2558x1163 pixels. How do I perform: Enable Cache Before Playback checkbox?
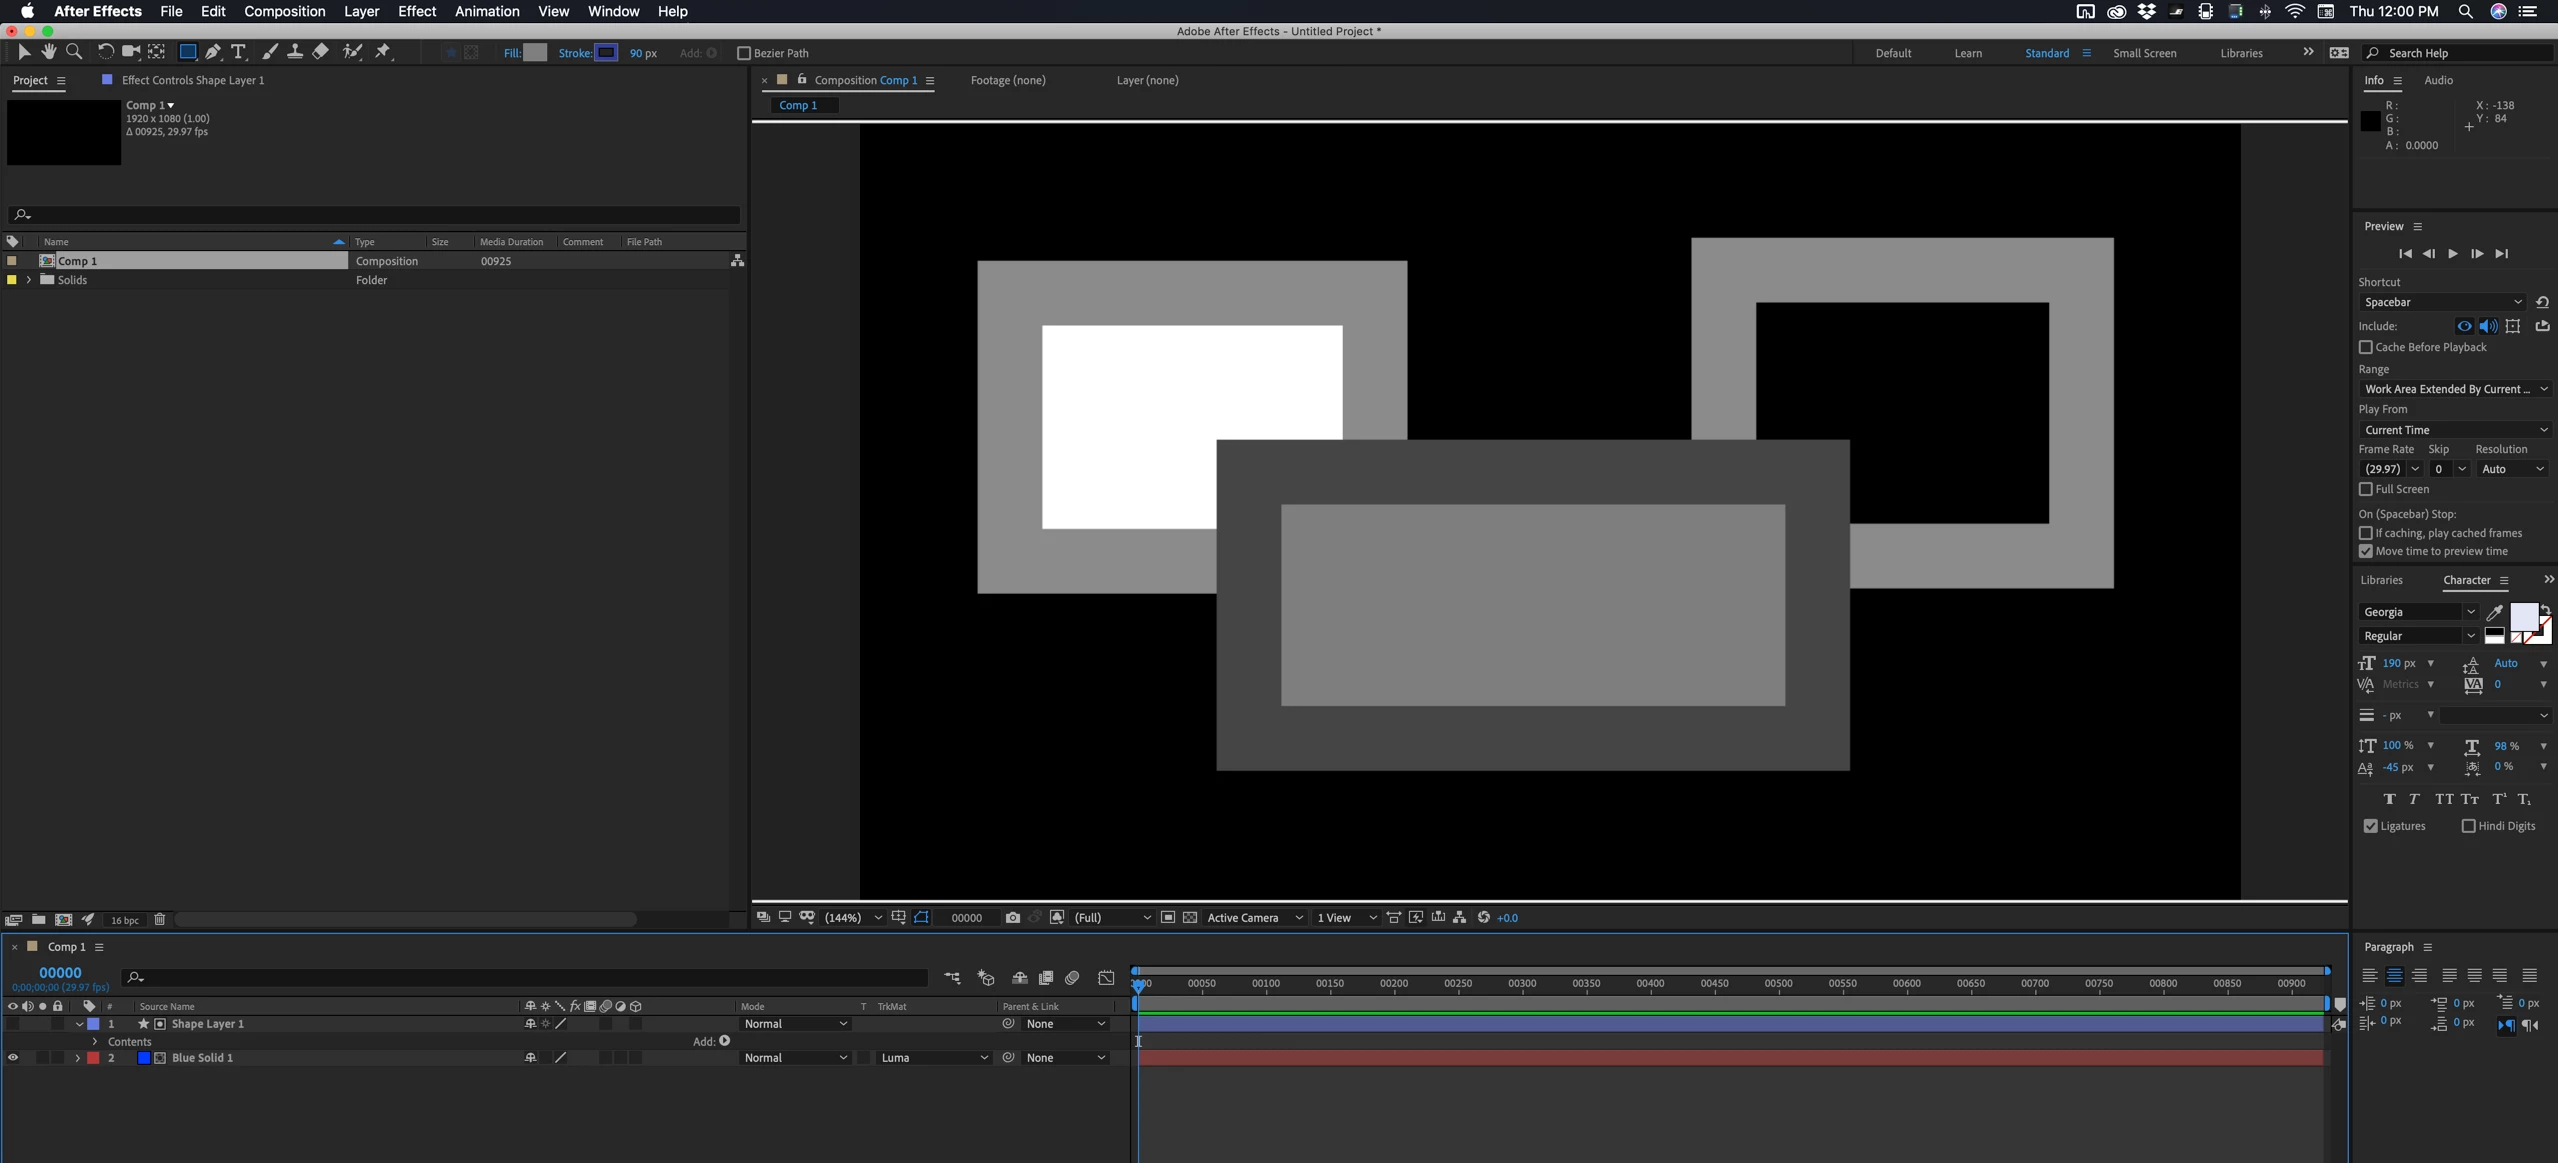point(2365,347)
